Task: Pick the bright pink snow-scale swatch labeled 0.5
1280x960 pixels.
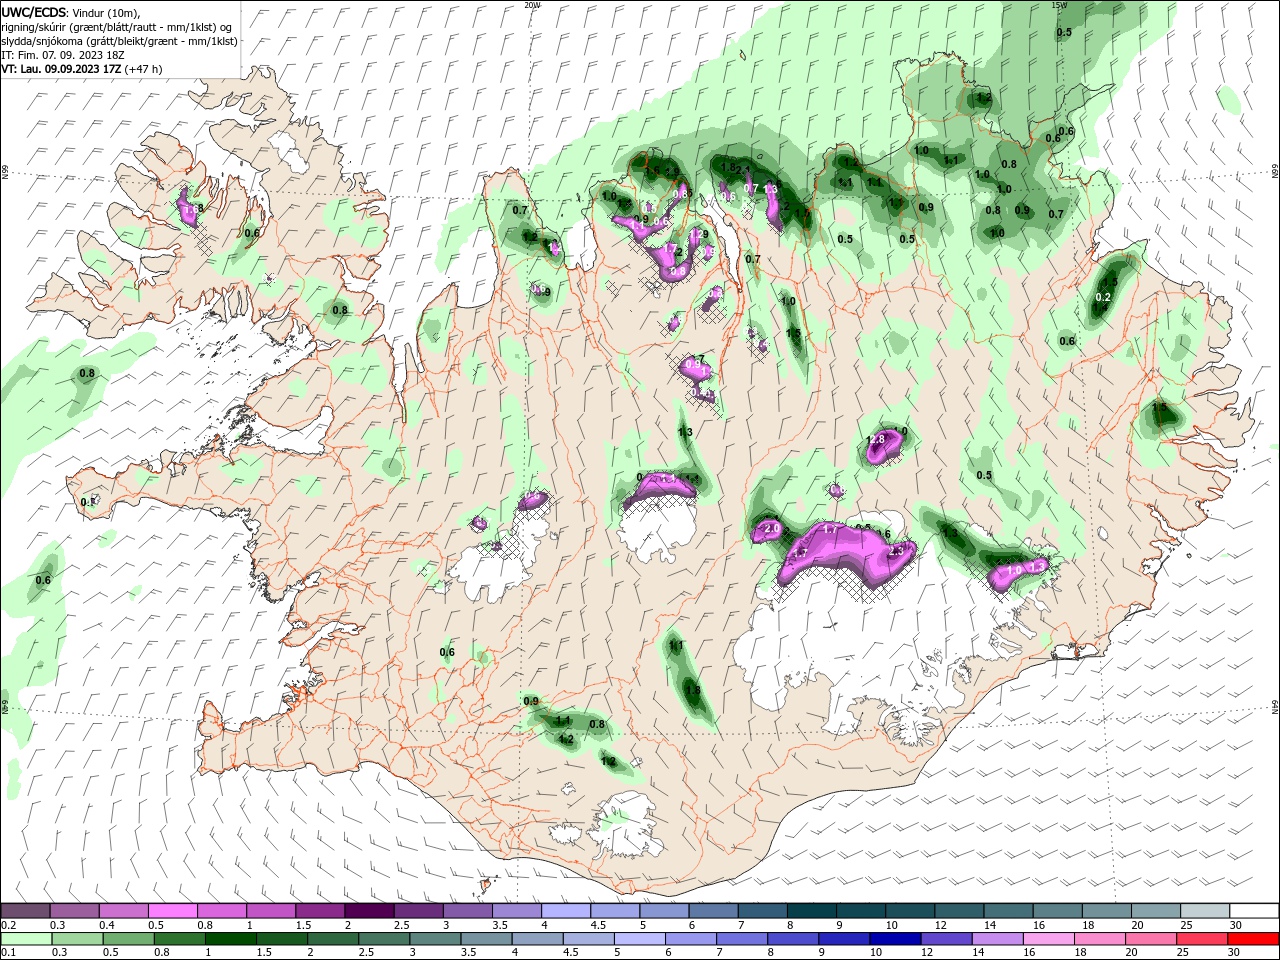Action: tap(172, 911)
